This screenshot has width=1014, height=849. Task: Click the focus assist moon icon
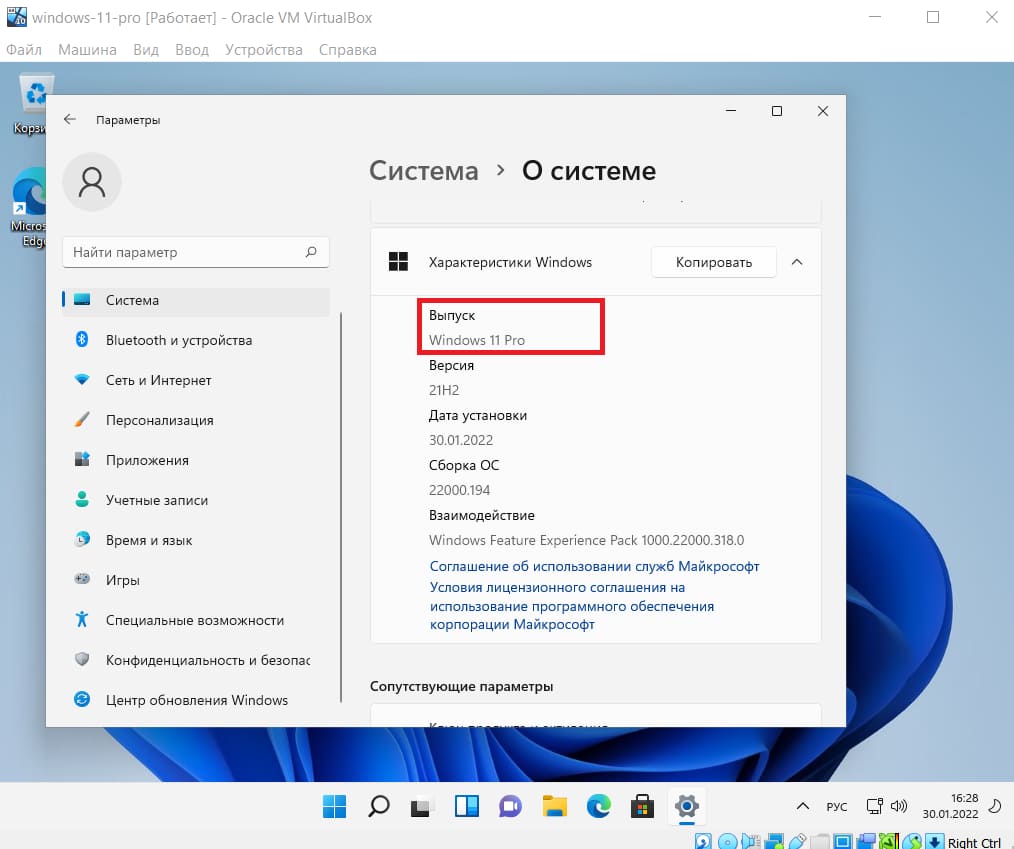(x=995, y=806)
